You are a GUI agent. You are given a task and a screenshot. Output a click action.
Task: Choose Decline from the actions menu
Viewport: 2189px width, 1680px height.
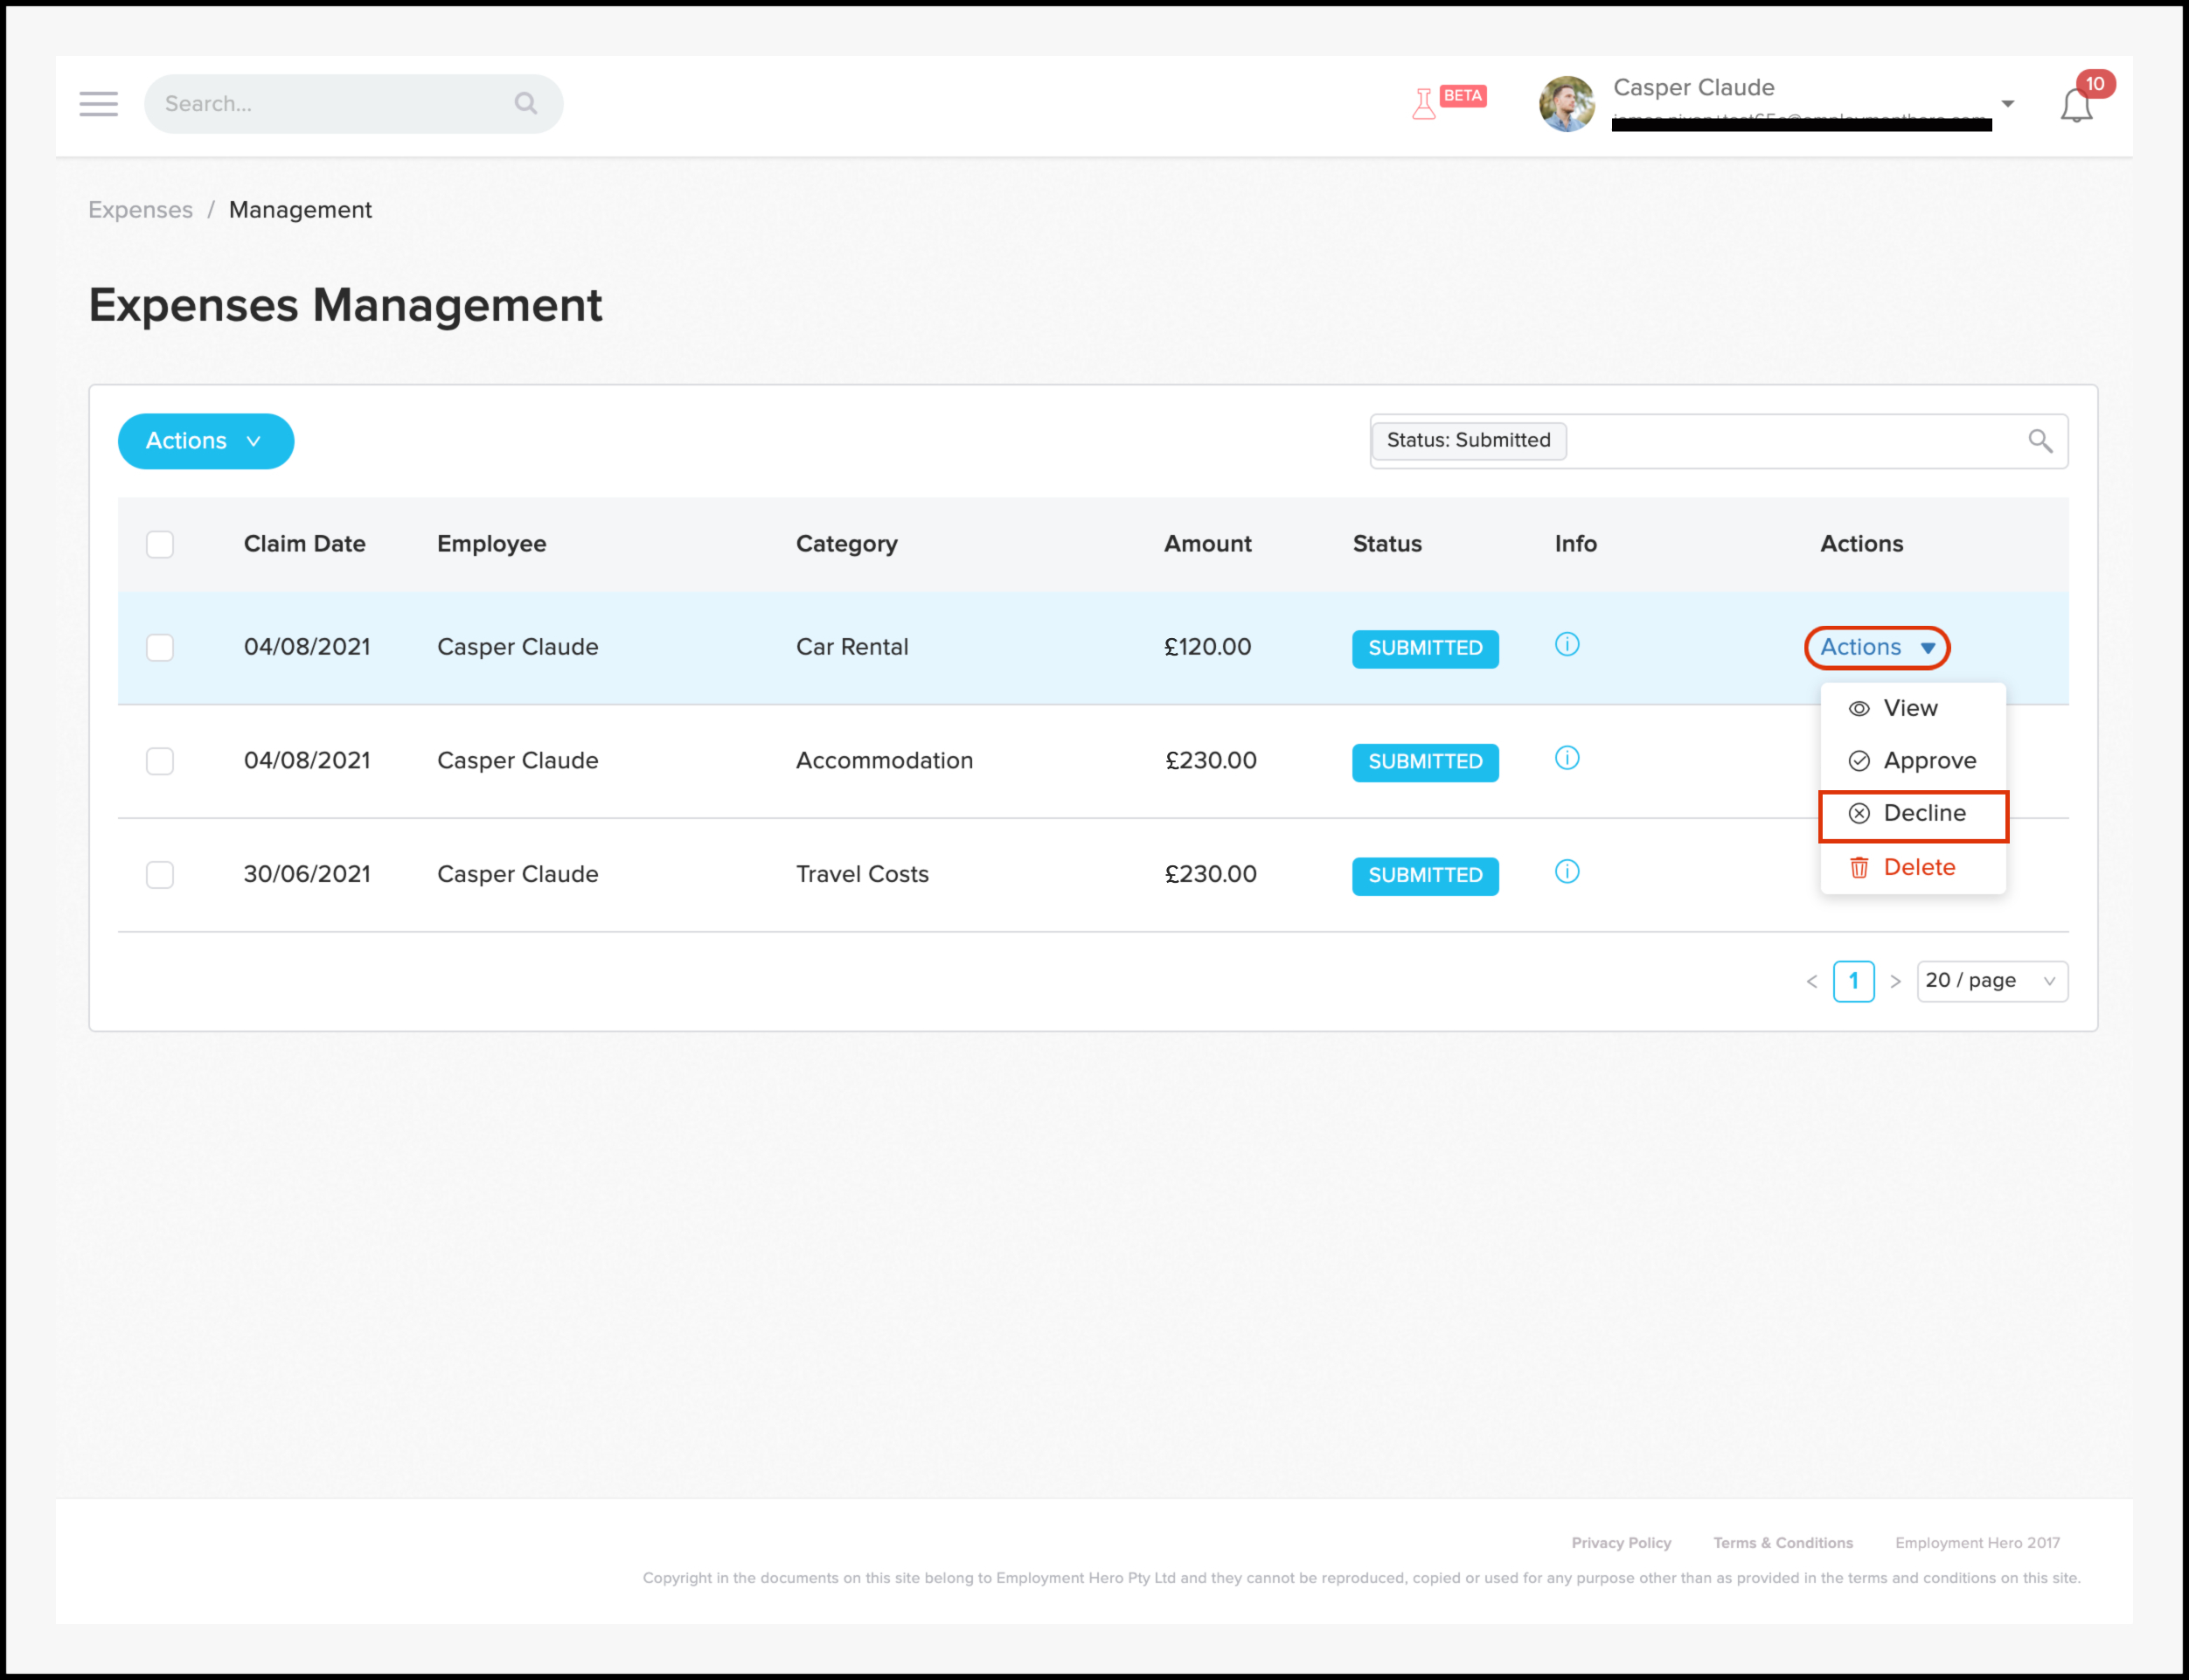pyautogui.click(x=1912, y=814)
